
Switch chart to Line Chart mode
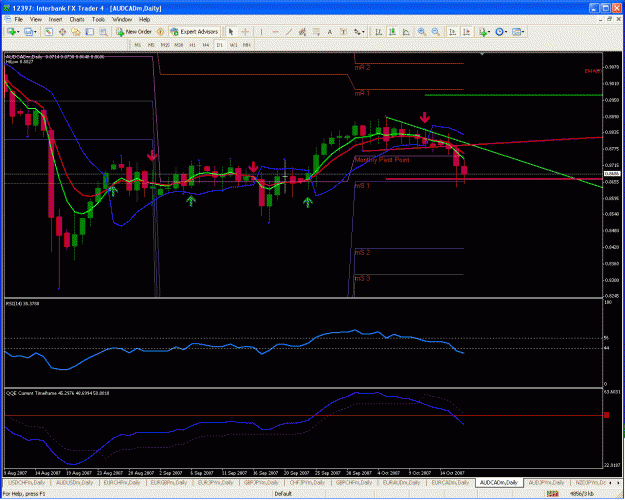click(x=406, y=32)
